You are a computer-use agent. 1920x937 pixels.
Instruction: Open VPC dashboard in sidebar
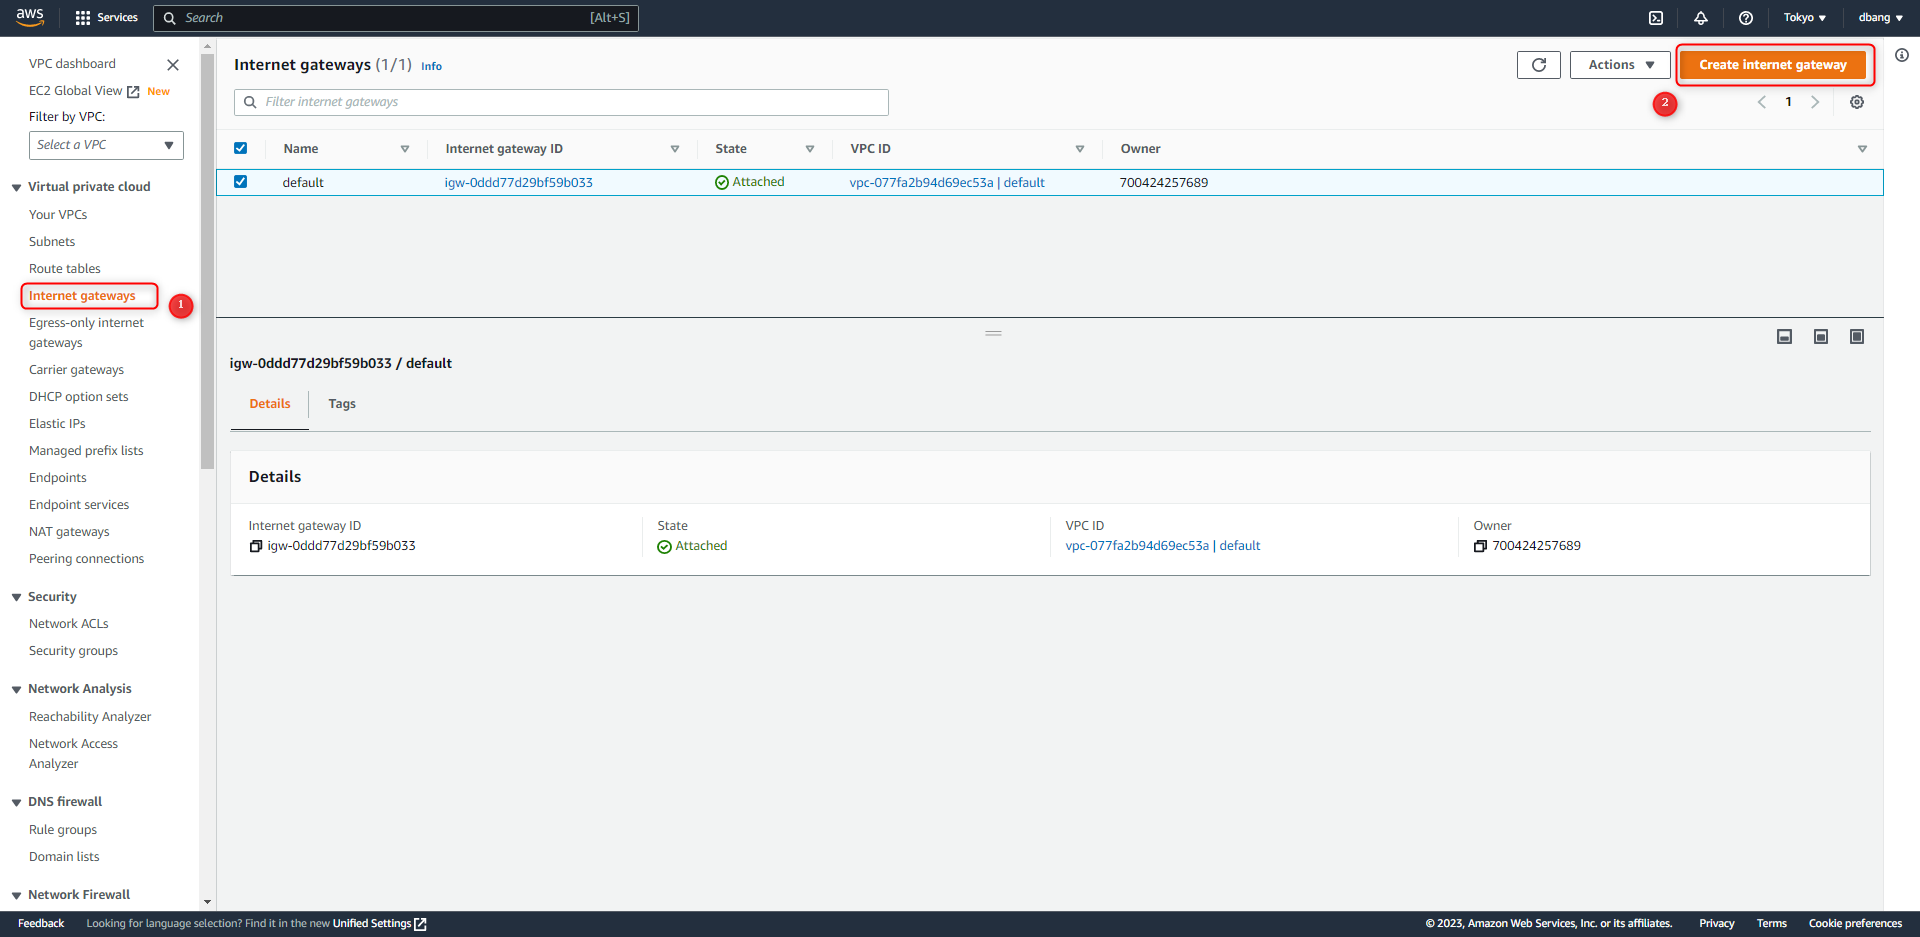(x=72, y=64)
